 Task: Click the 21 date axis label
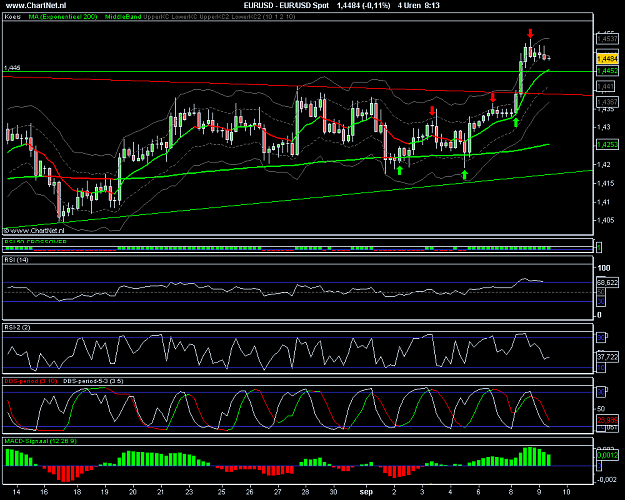tap(160, 492)
